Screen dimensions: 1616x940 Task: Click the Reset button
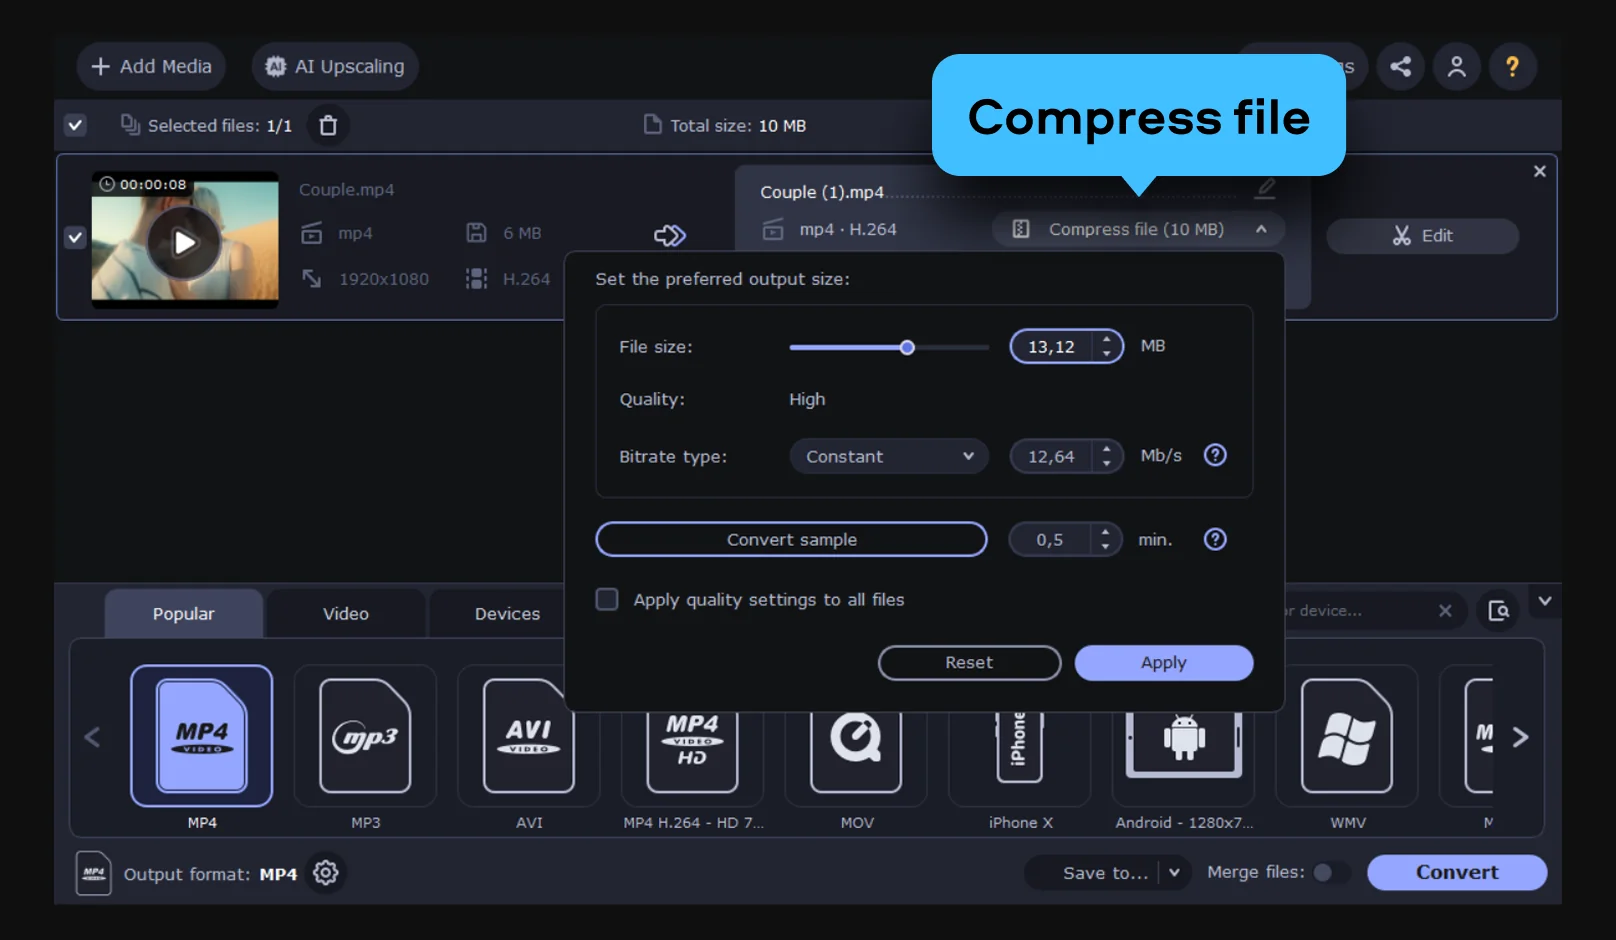[969, 663]
